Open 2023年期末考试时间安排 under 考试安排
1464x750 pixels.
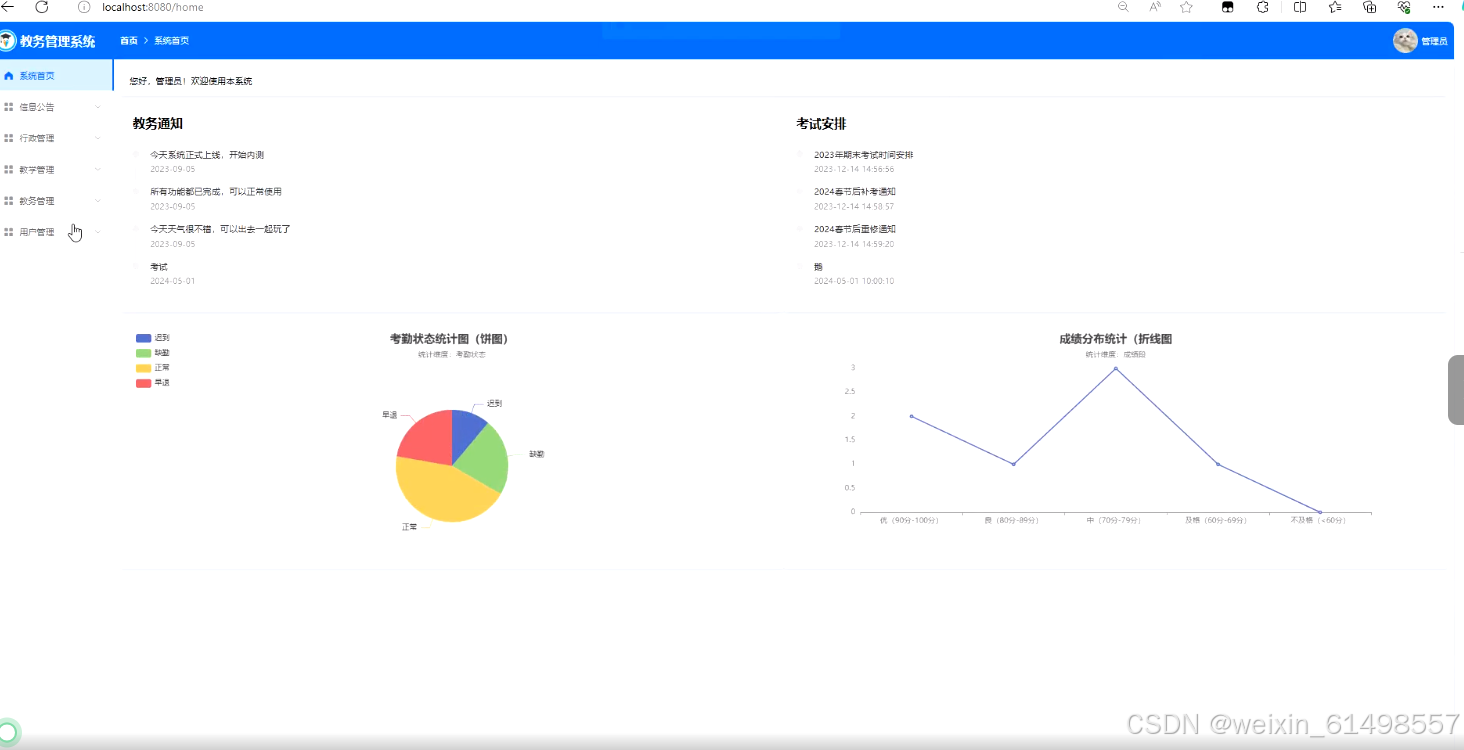pyautogui.click(x=864, y=154)
